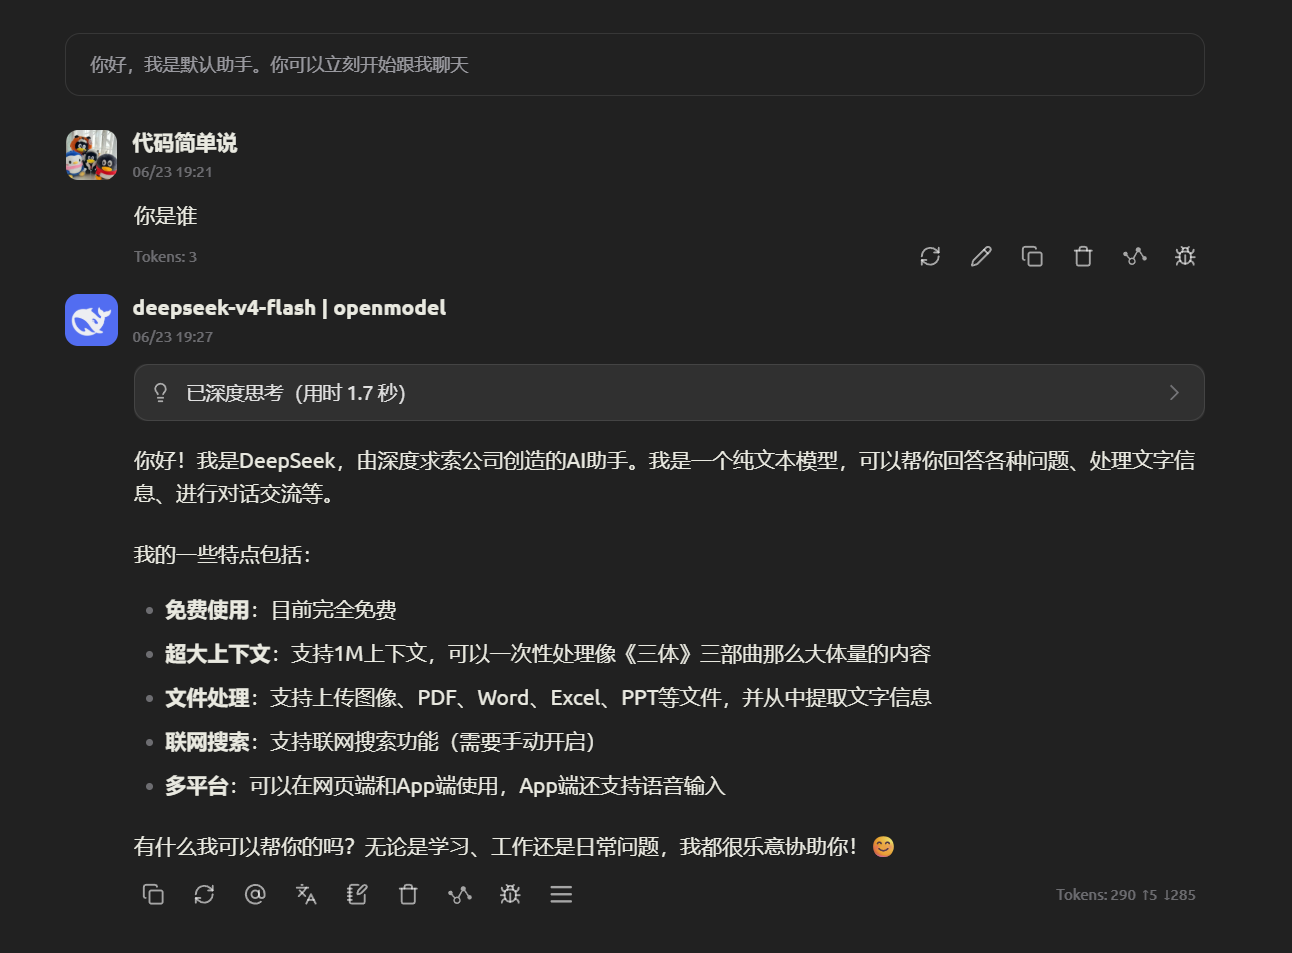Image resolution: width=1292 pixels, height=953 pixels.
Task: Click the timestamp 06/23 19:21
Action: pos(172,172)
